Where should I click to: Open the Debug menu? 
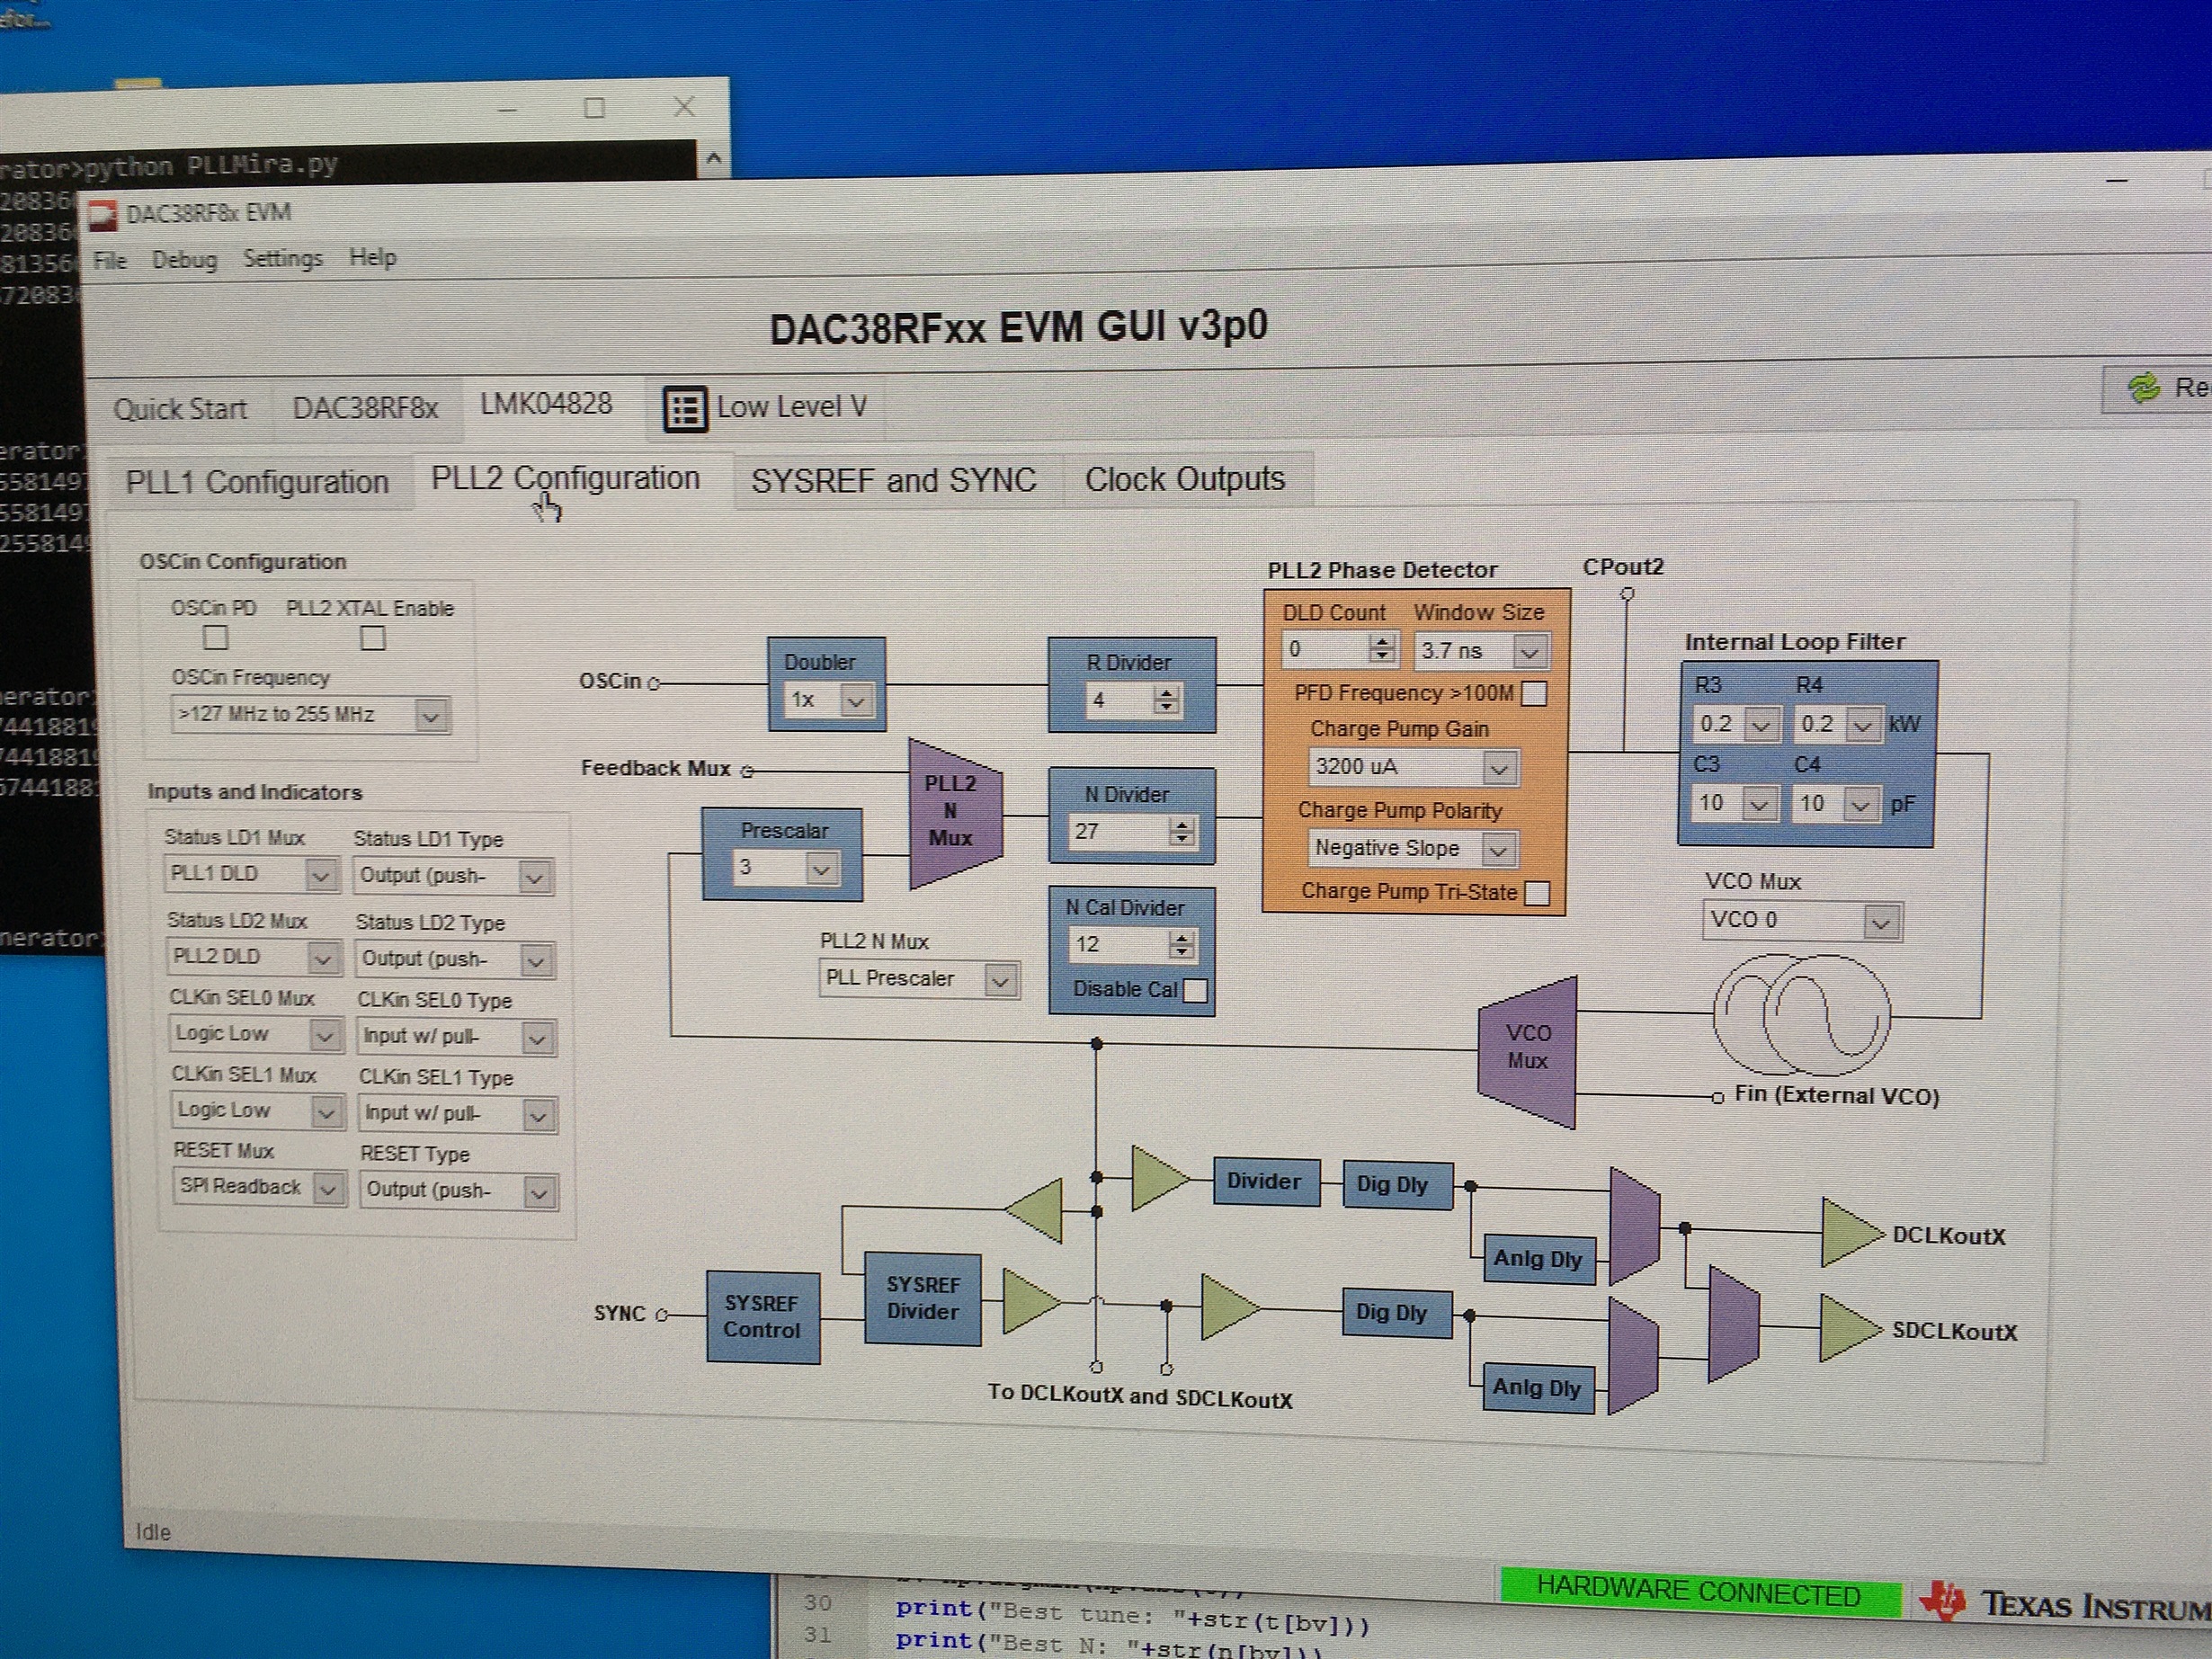pos(184,260)
